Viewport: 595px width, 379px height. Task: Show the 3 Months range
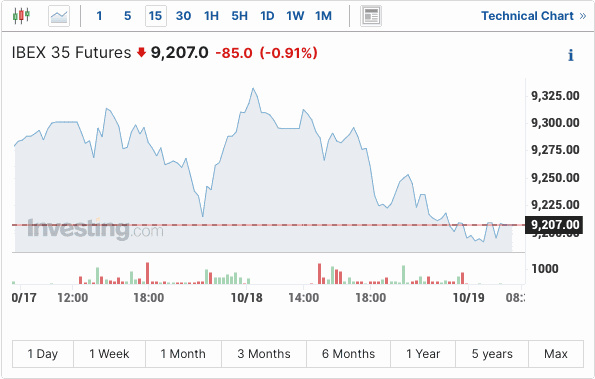click(x=264, y=354)
